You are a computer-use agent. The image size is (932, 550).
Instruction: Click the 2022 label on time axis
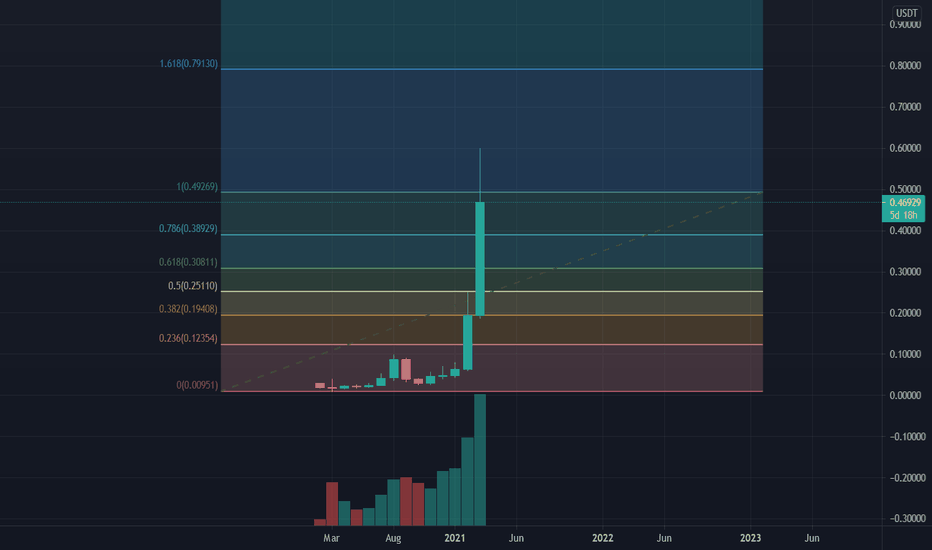click(x=602, y=538)
